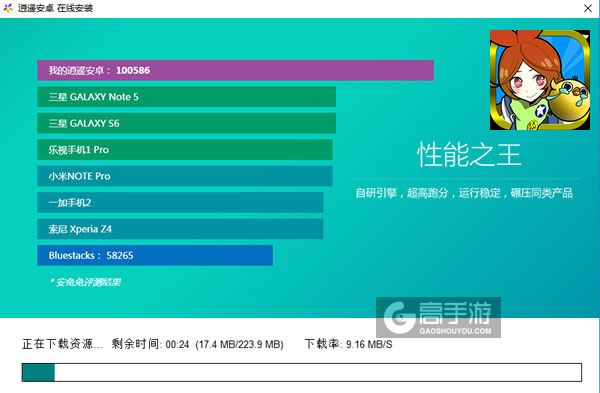Click the 小米NOTE Pro bar
Viewport: 600px width, 393px height.
point(185,176)
